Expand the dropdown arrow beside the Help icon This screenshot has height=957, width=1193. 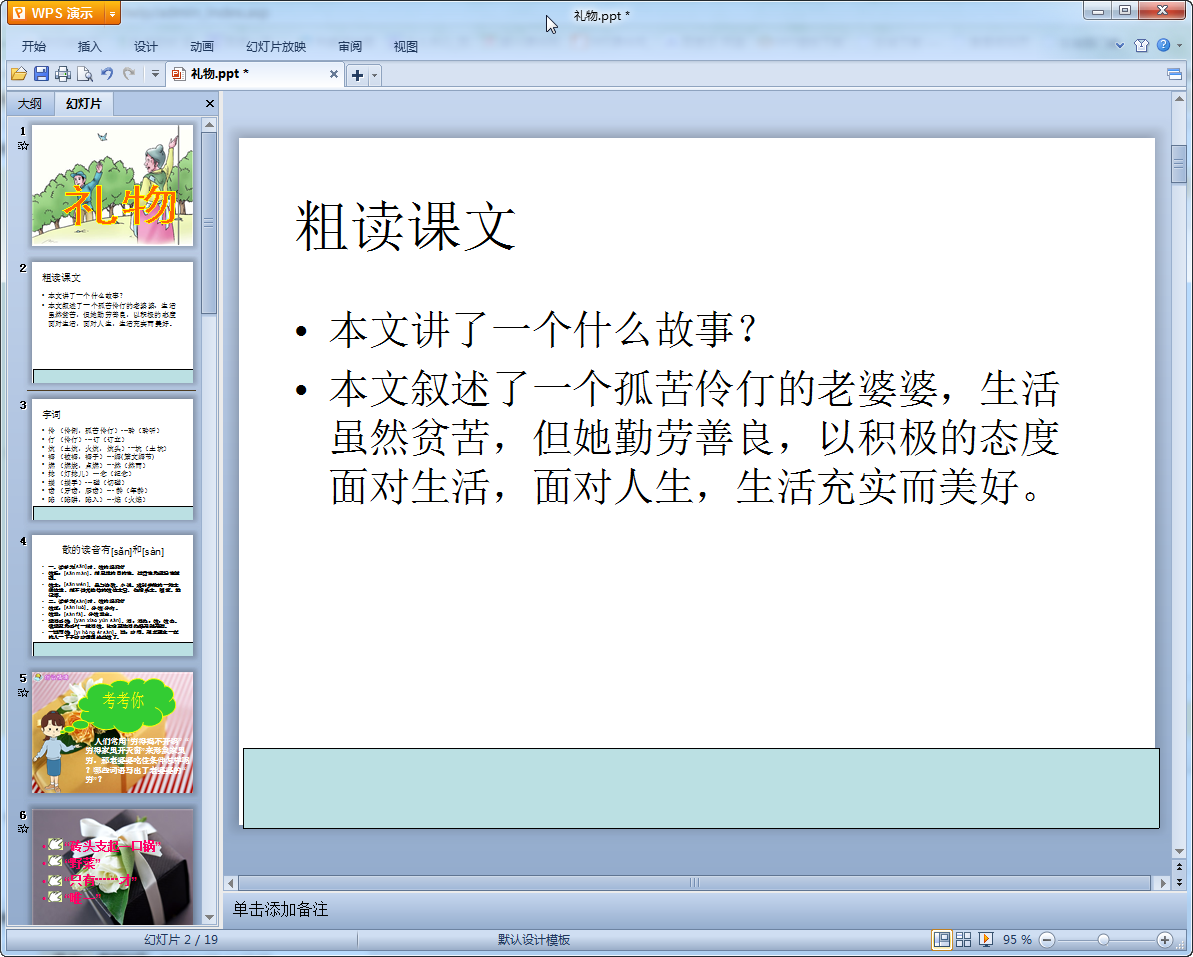1178,46
